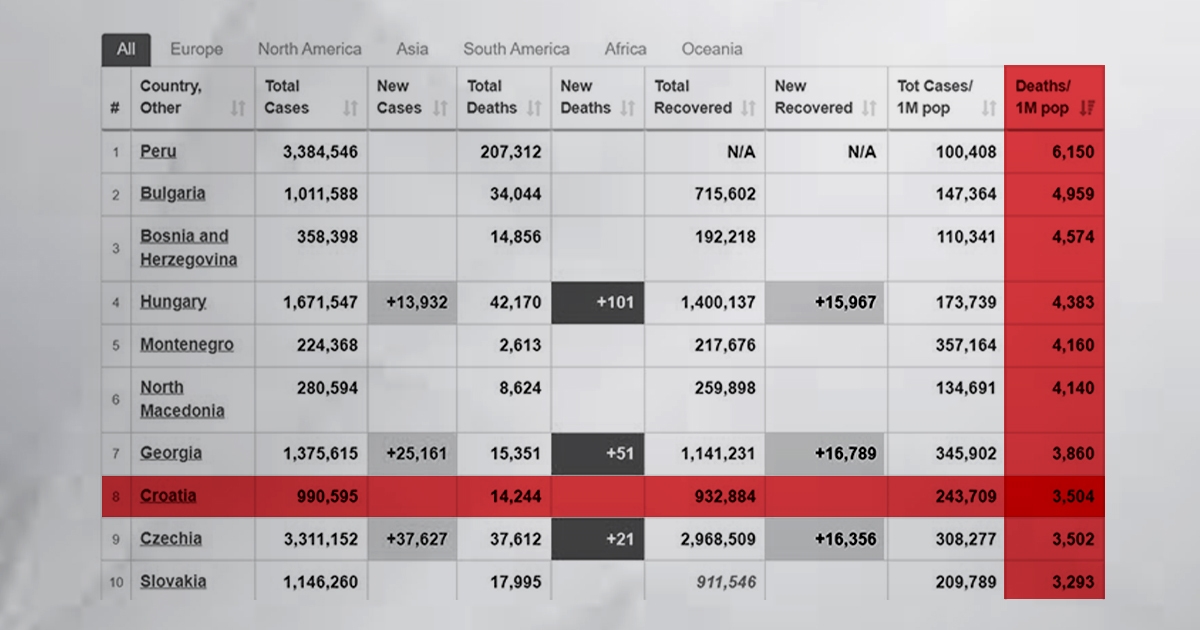Viewport: 1200px width, 630px height.
Task: Select Georgia's new cases cell +25,161
Action: coord(412,453)
